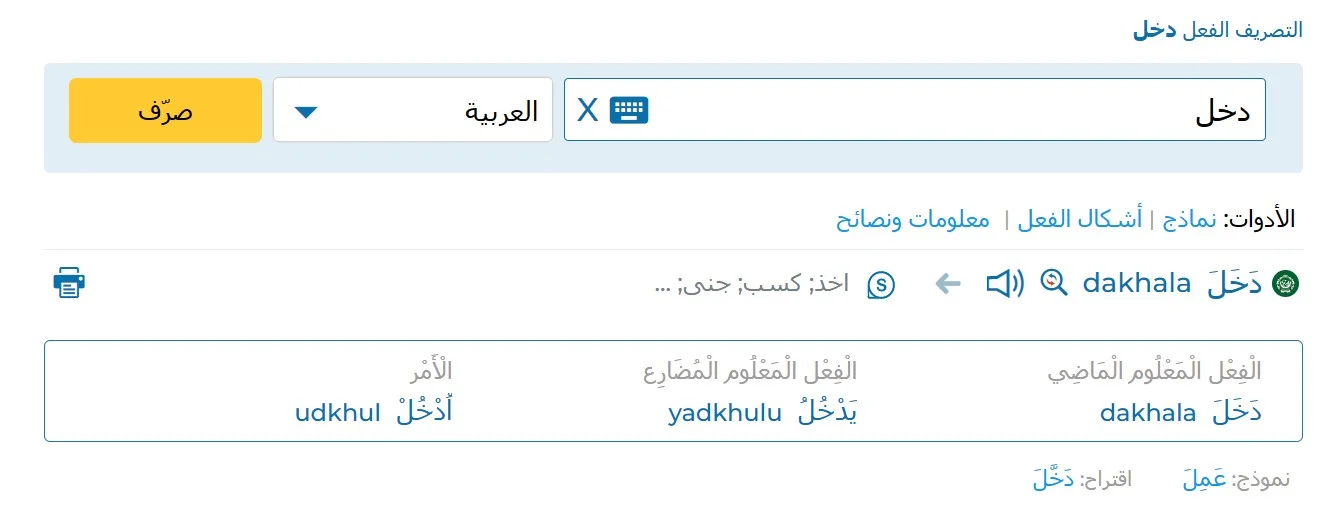1321x507 pixels.
Task: Open the synonyms S bubble icon
Action: (x=881, y=285)
